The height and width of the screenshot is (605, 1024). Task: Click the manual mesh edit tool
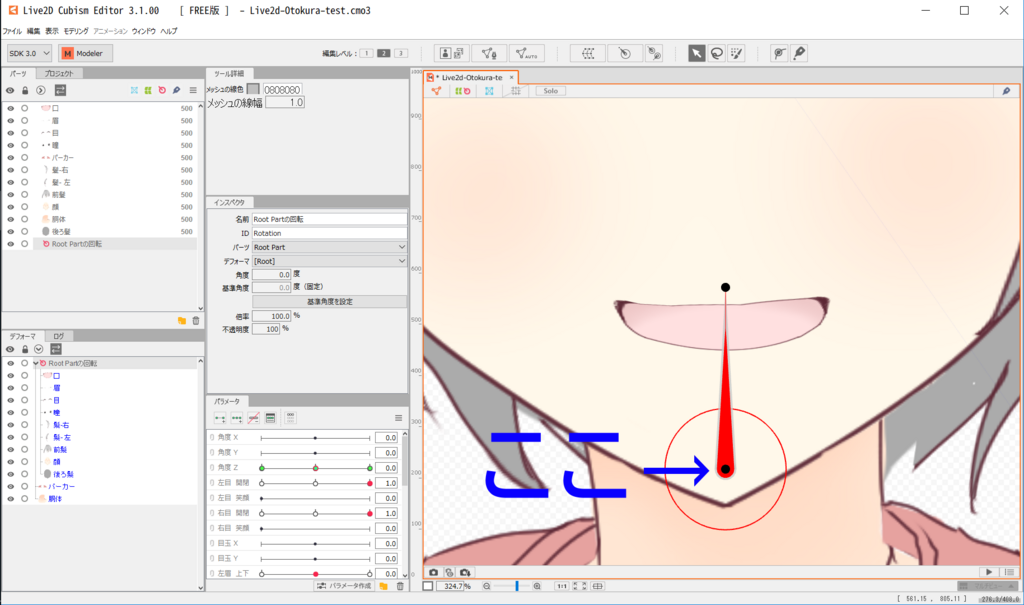[489, 54]
